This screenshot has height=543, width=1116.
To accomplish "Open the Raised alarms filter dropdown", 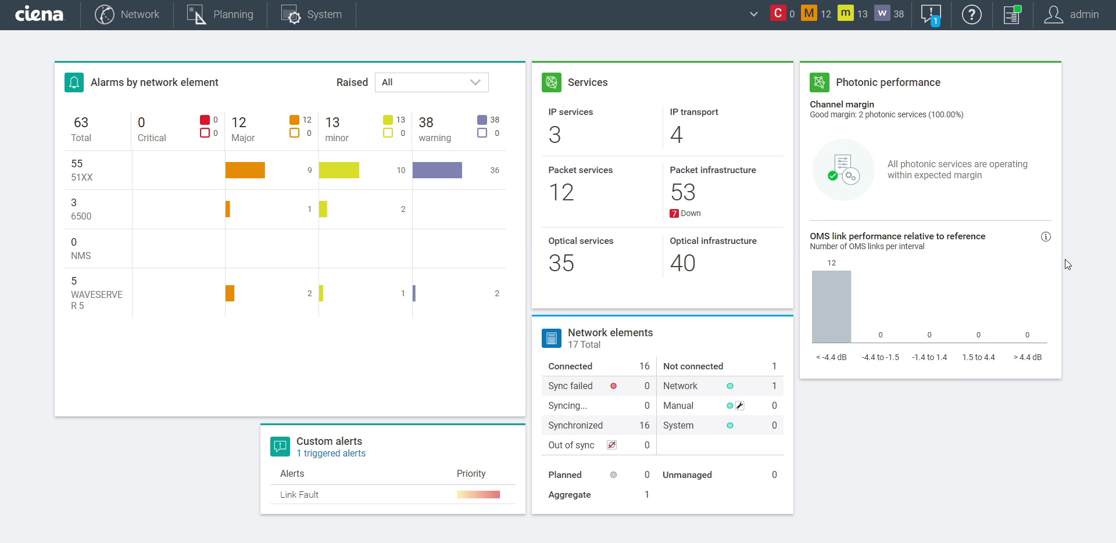I will coord(431,83).
